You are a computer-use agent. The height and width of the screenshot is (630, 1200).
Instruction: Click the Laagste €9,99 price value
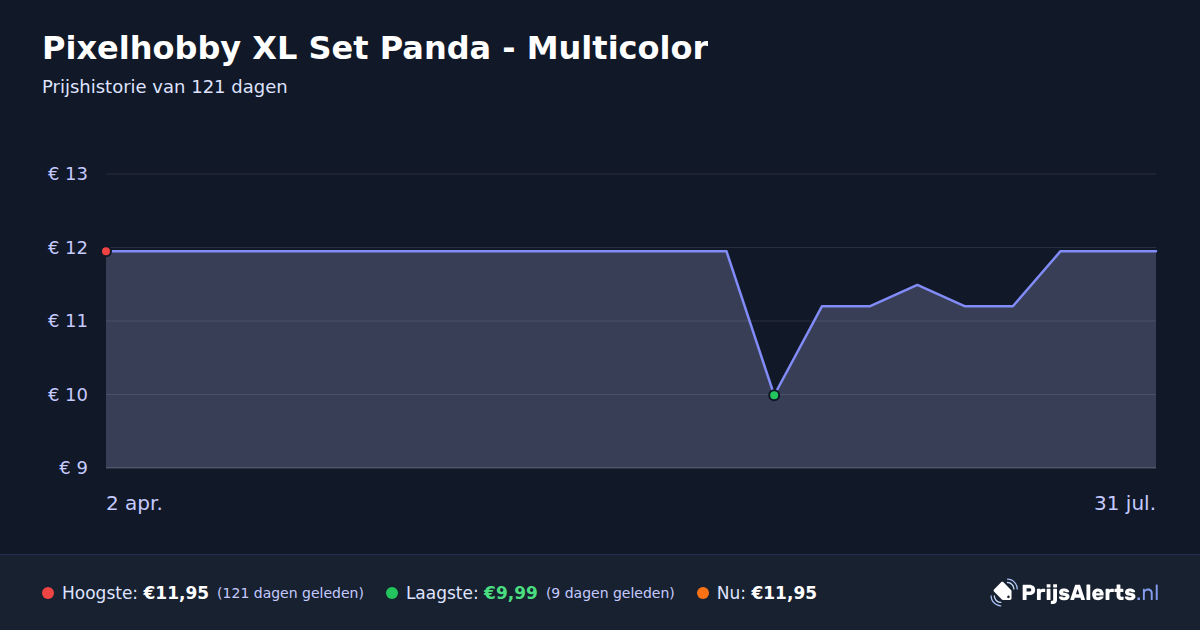[x=511, y=593]
